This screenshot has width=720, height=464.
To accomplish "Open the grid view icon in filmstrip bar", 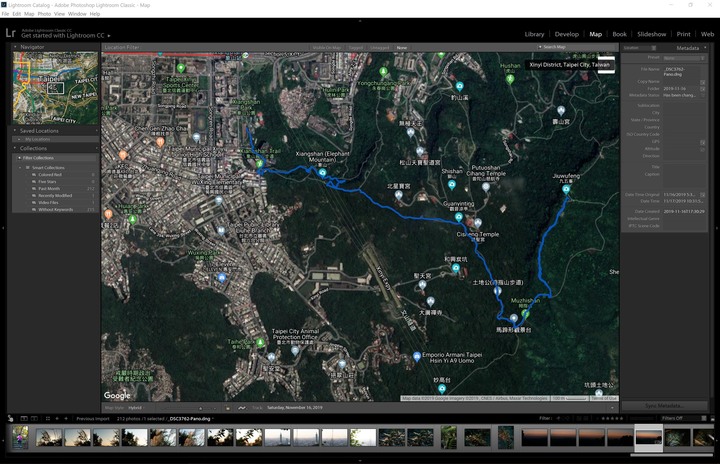I will click(x=48, y=419).
